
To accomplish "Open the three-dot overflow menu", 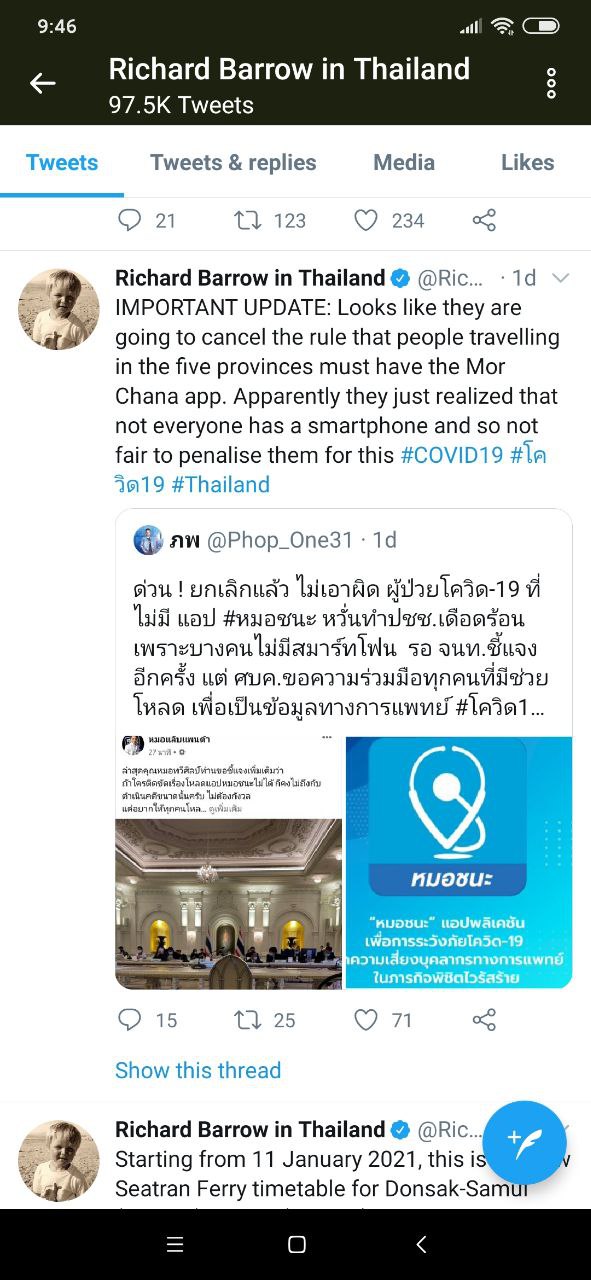I will (x=551, y=84).
